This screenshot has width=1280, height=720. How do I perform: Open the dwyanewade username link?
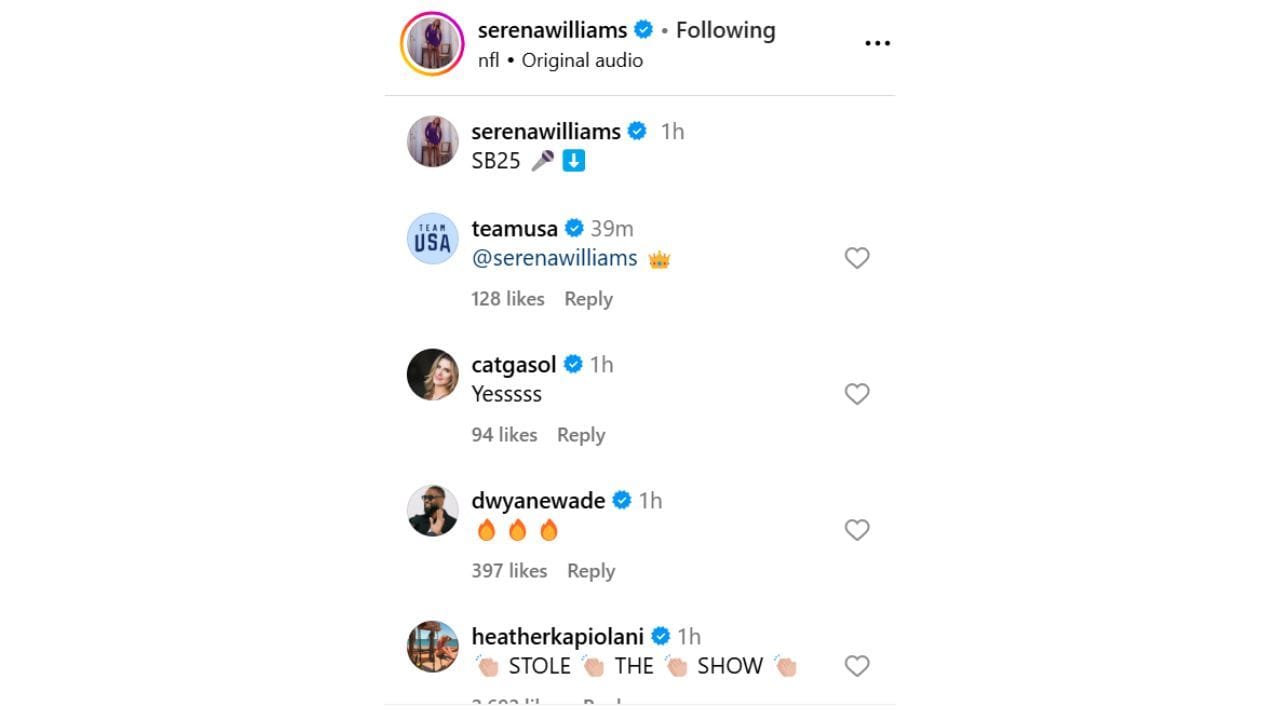coord(538,500)
